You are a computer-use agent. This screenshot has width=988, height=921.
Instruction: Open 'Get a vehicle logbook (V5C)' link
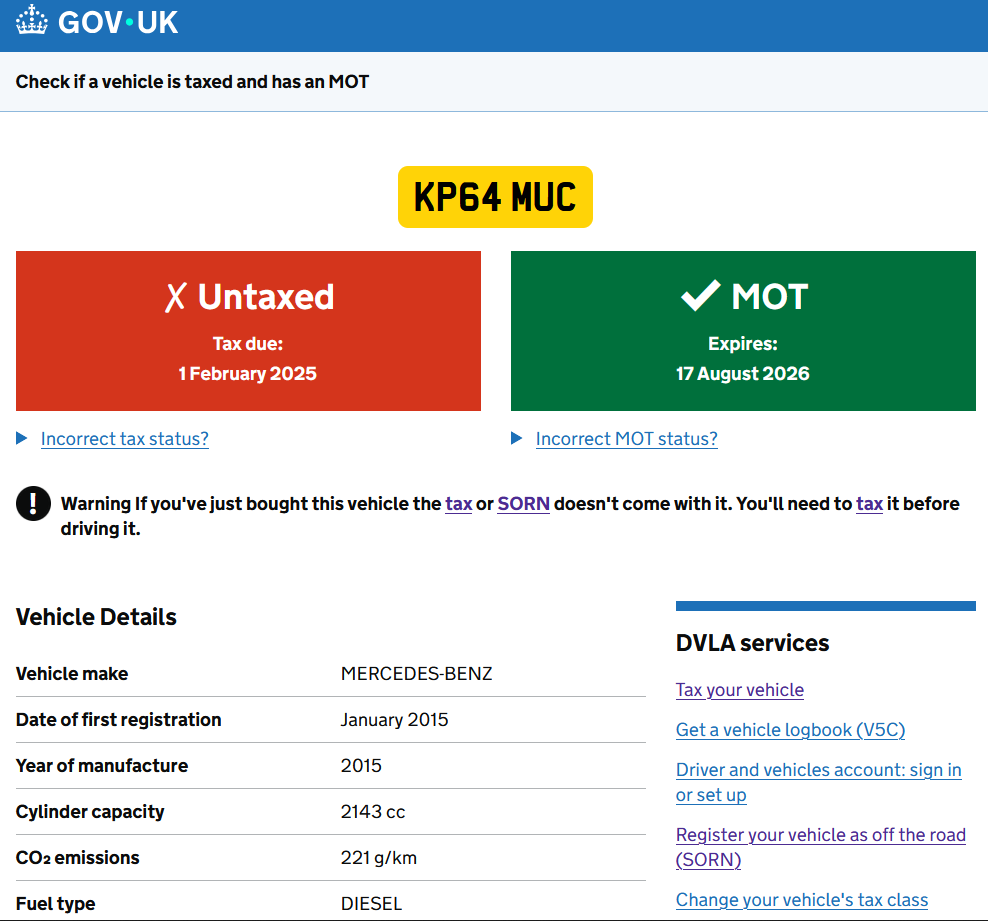[x=790, y=730]
